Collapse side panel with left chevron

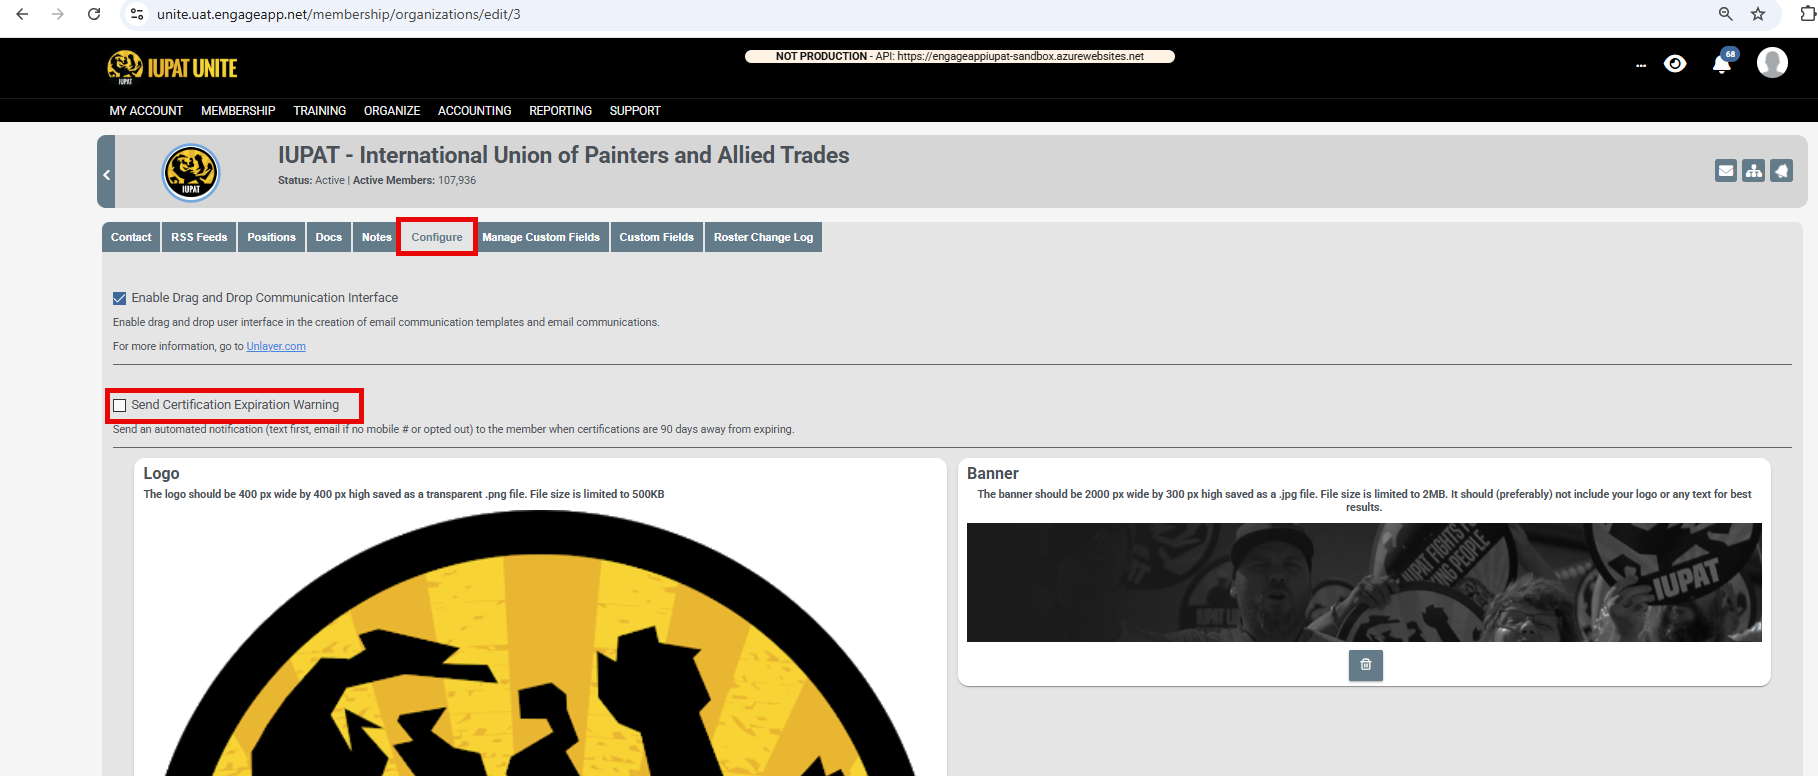(106, 174)
